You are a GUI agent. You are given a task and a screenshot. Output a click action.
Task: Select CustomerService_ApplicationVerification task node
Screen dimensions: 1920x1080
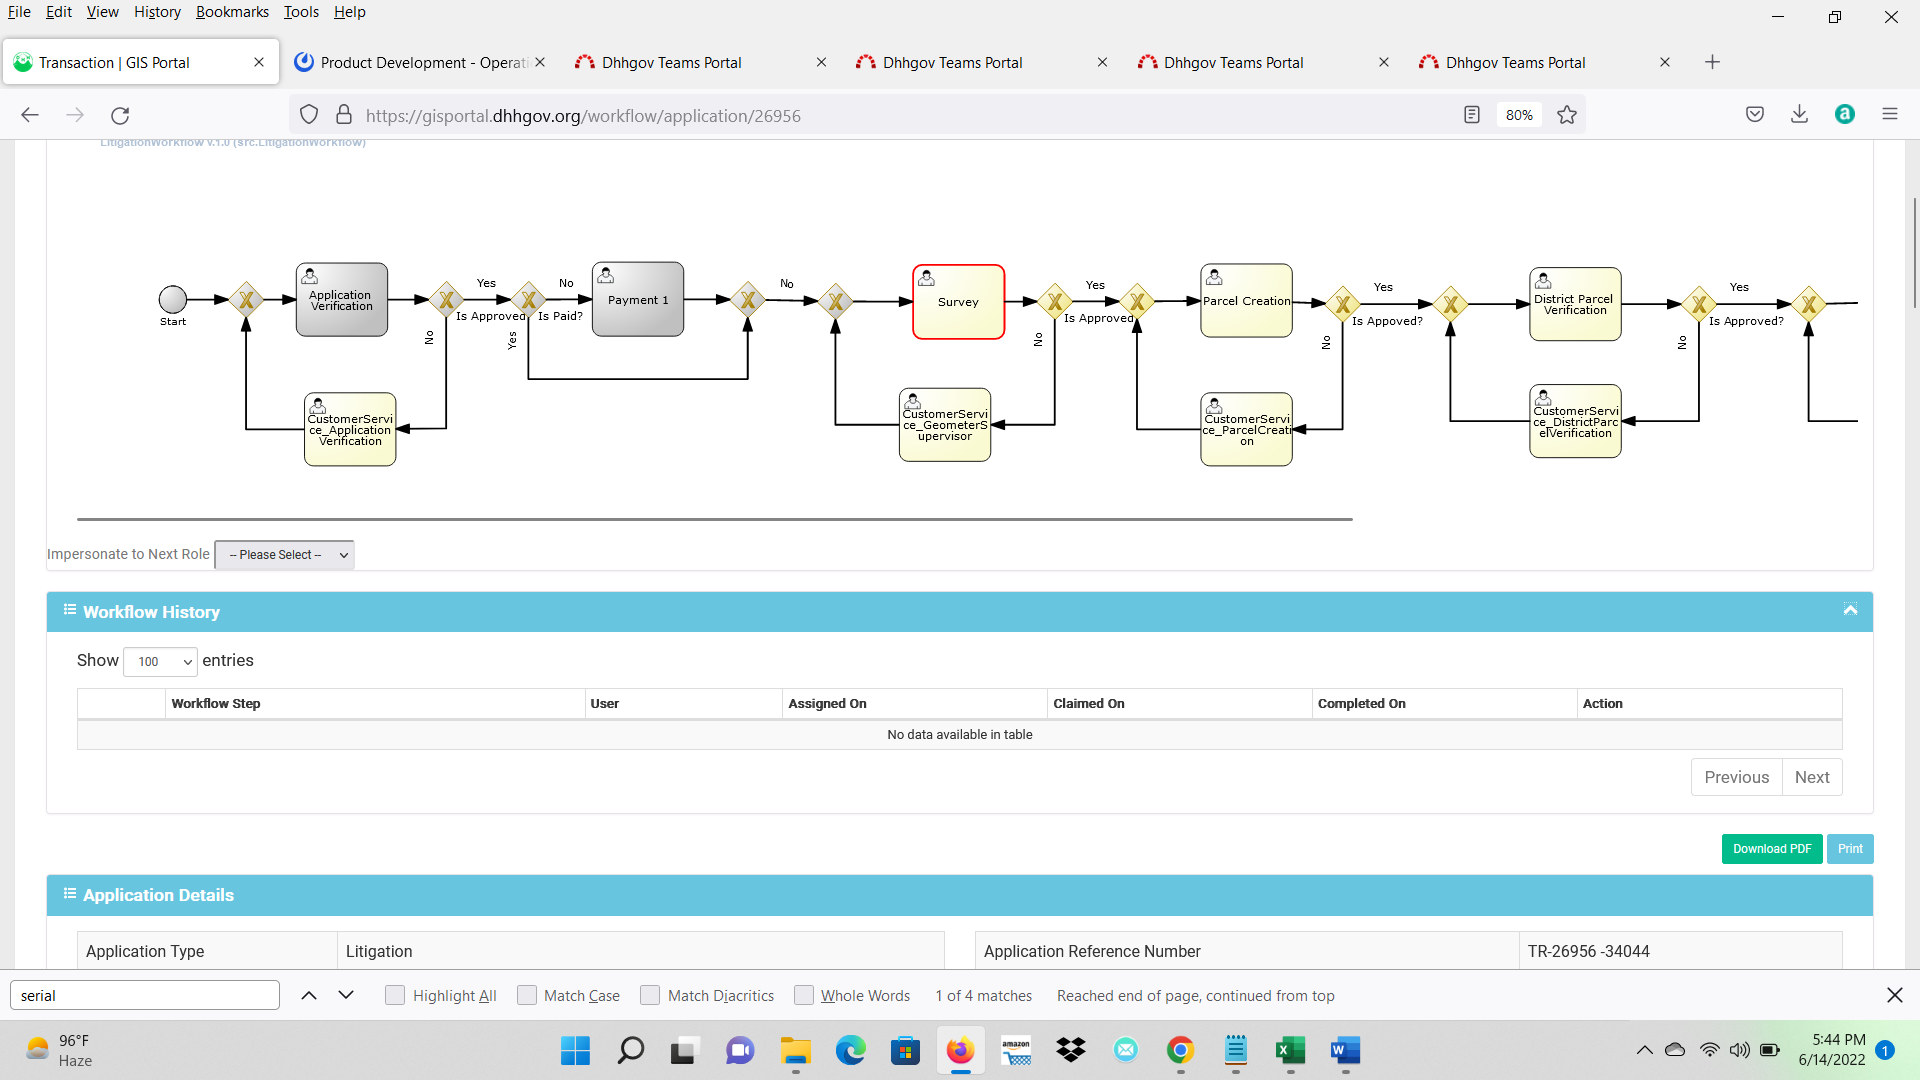click(350, 429)
